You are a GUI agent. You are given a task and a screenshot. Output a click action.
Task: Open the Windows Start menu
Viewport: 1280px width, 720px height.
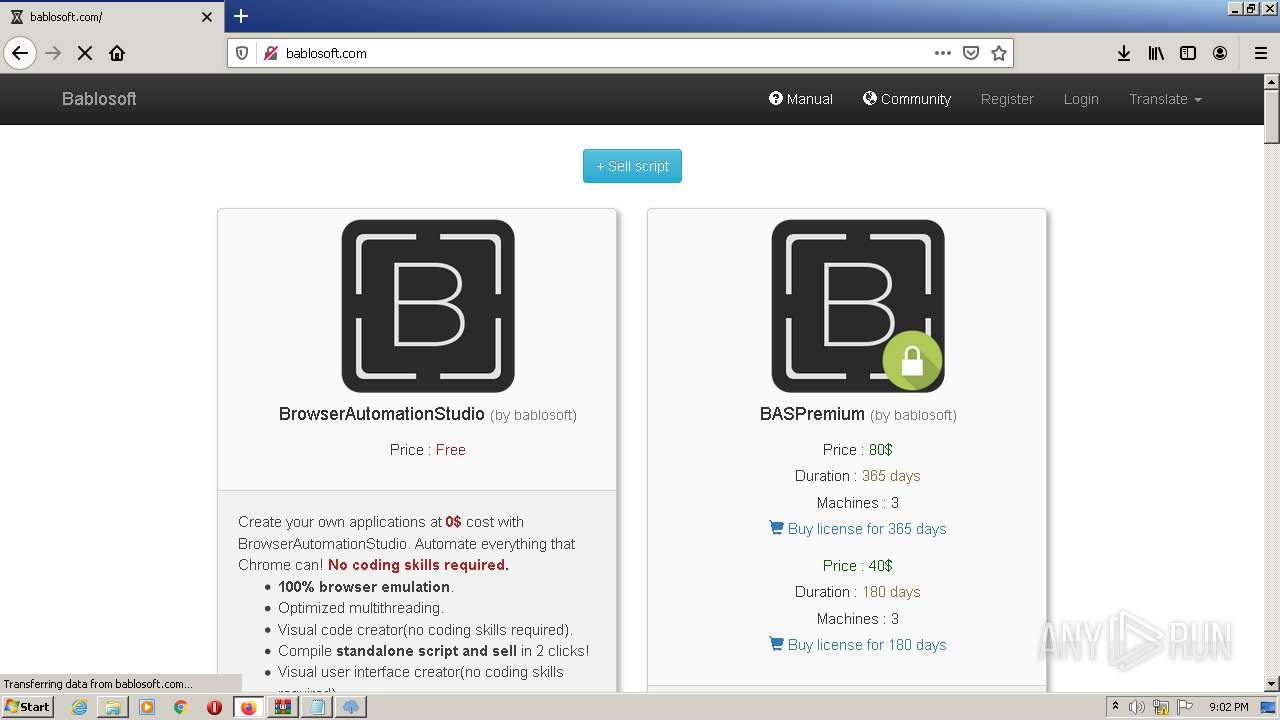pos(28,706)
